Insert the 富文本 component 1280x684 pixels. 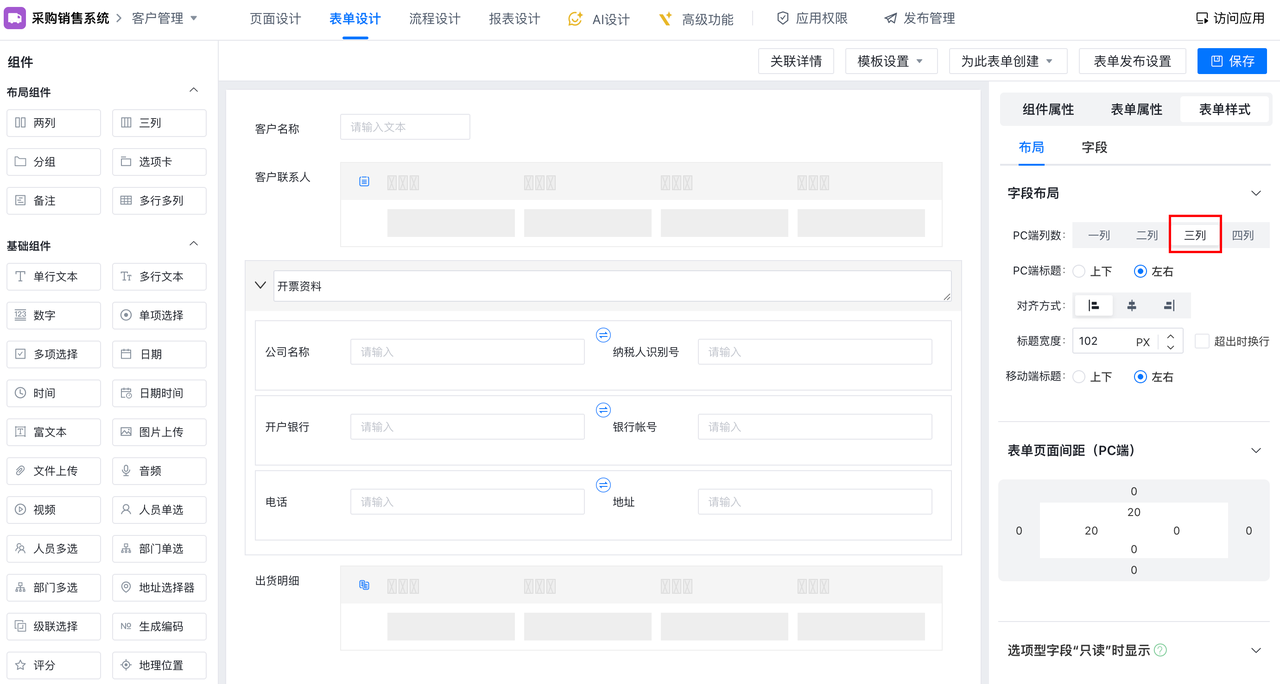tap(53, 432)
